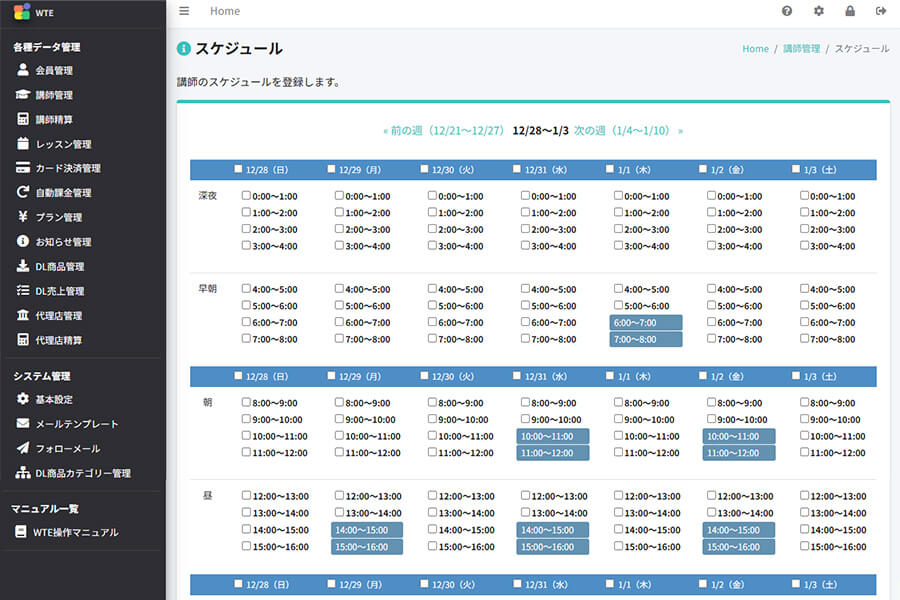Check the 12/28 (日) column header checkbox
The height and width of the screenshot is (600, 900).
[238, 169]
